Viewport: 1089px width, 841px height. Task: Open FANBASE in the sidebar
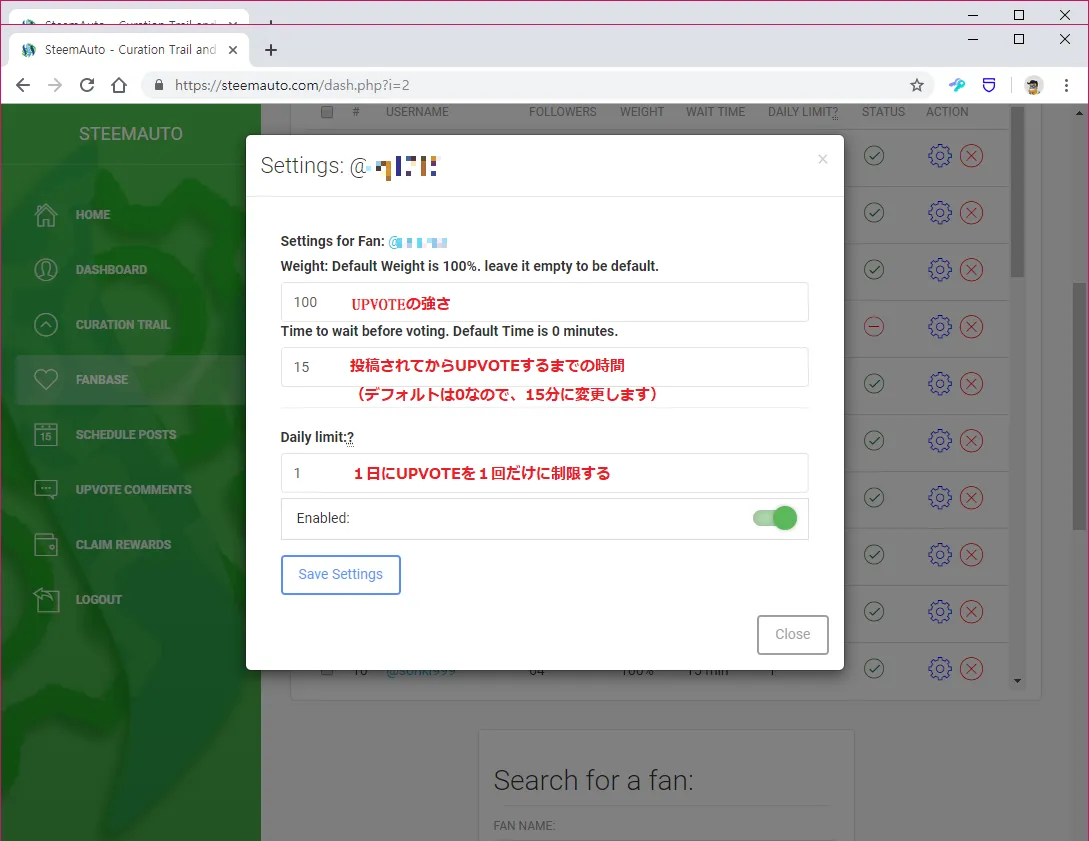[101, 379]
